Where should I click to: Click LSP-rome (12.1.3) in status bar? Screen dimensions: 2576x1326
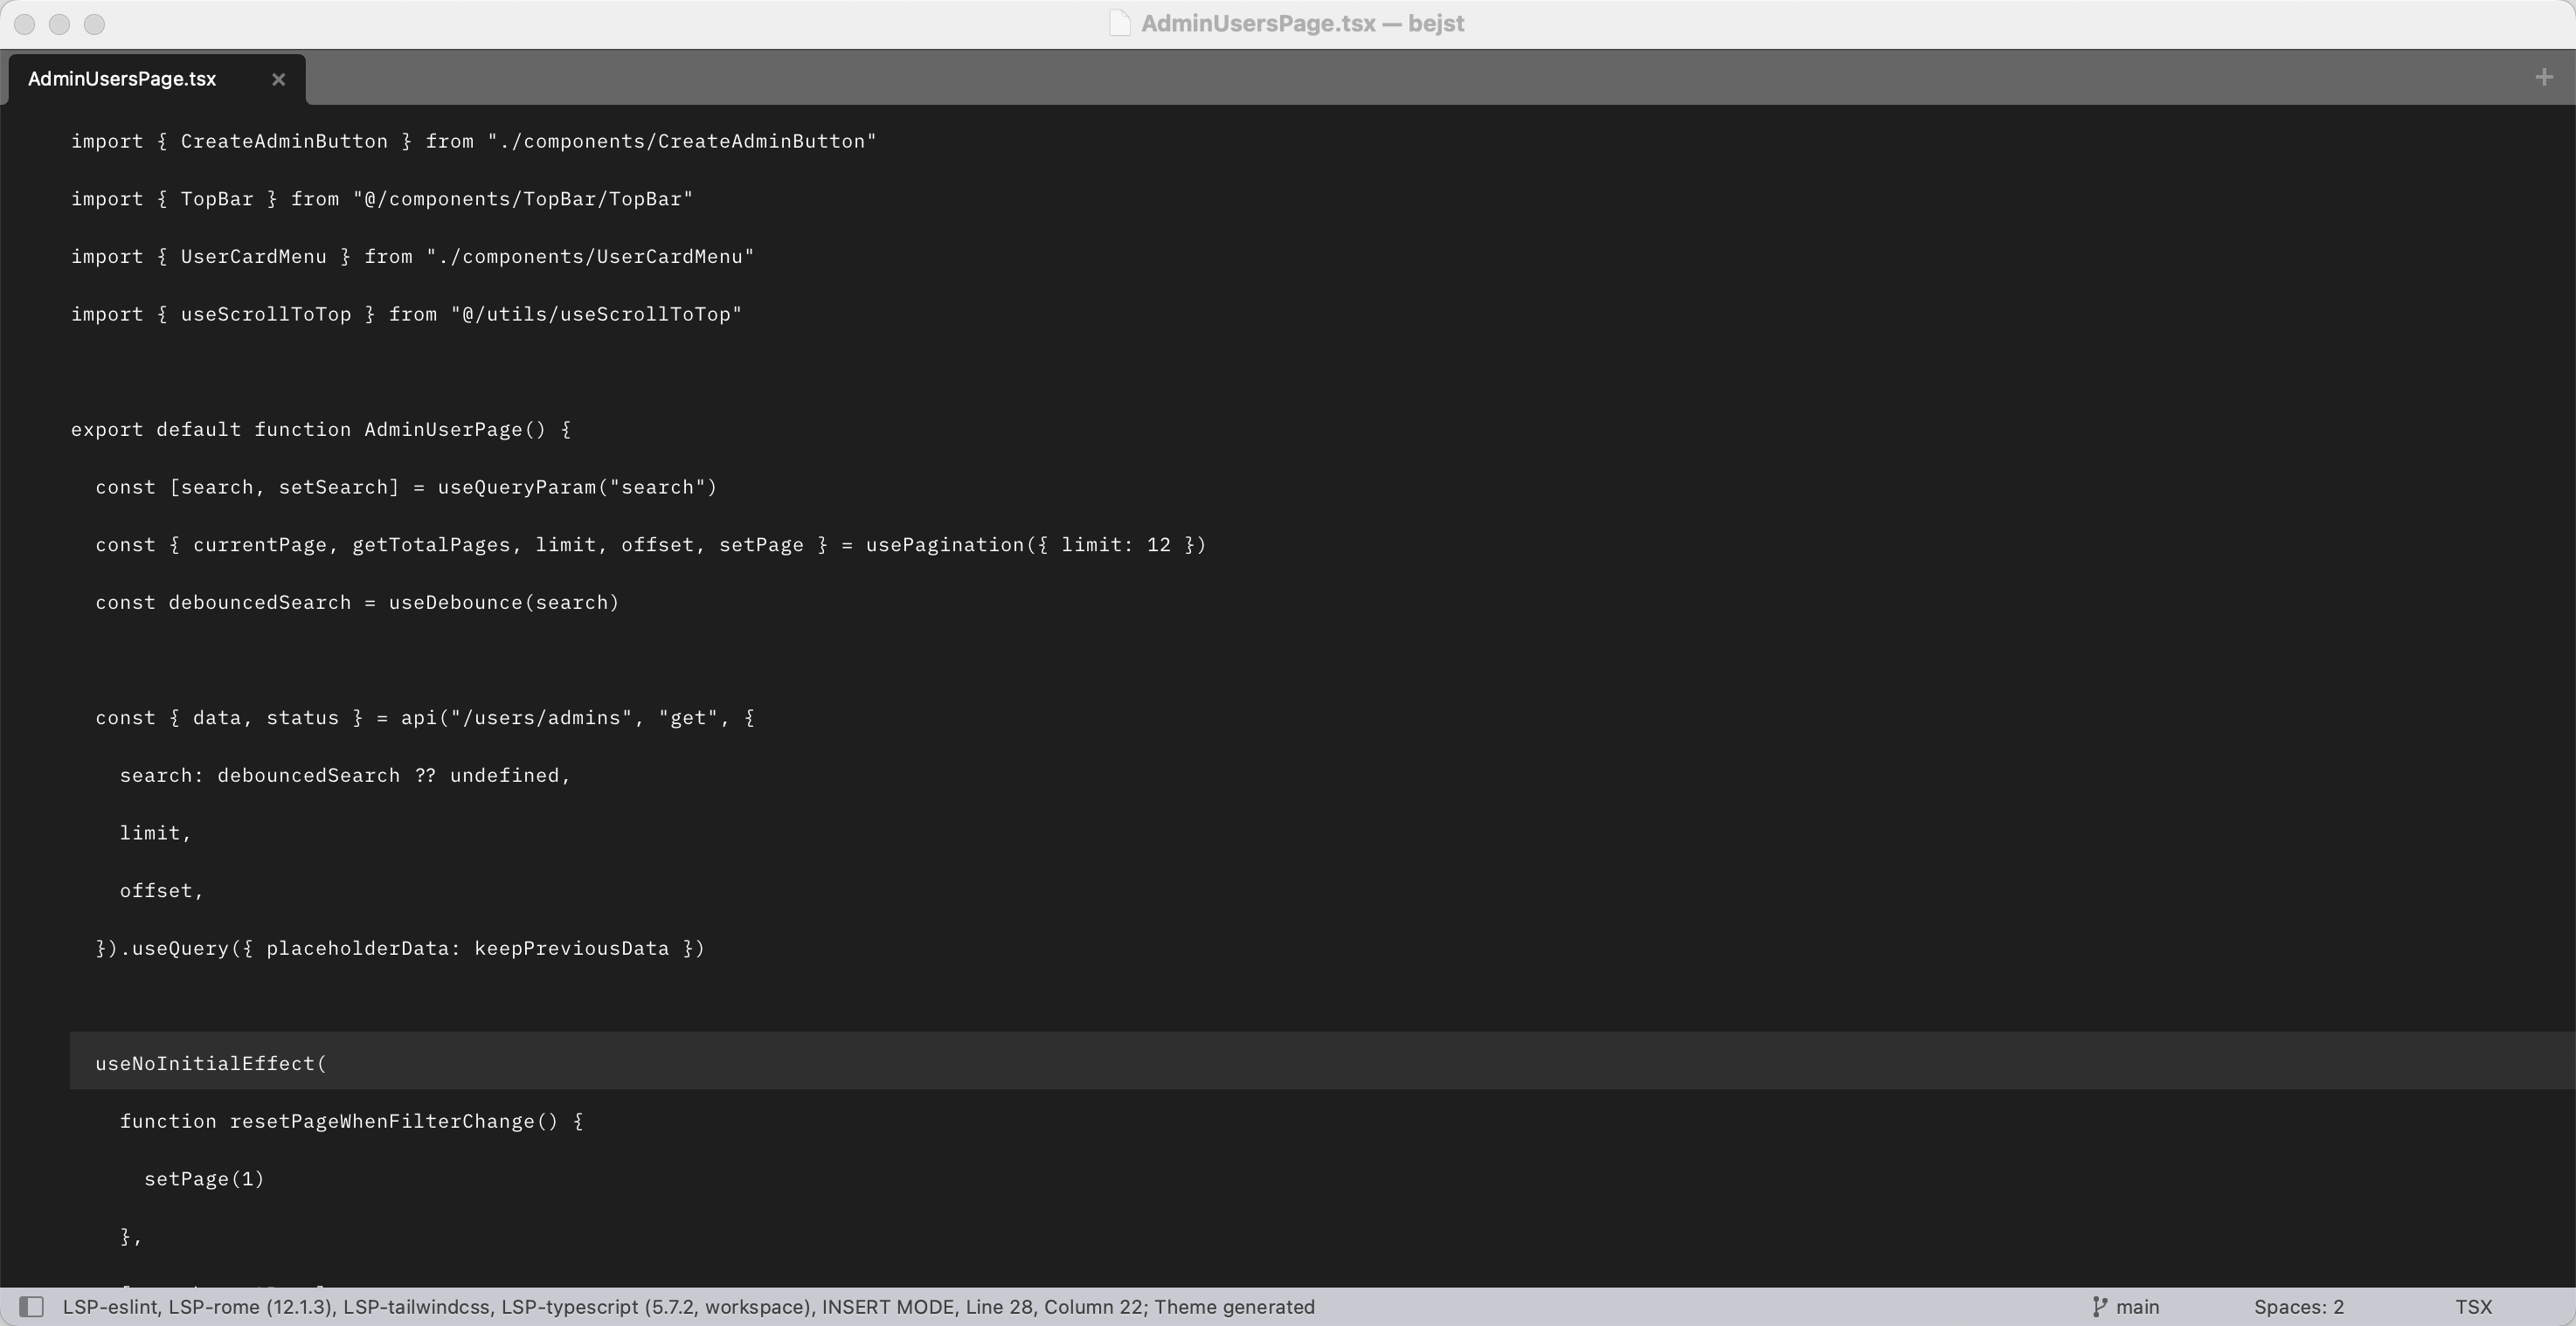[250, 1307]
